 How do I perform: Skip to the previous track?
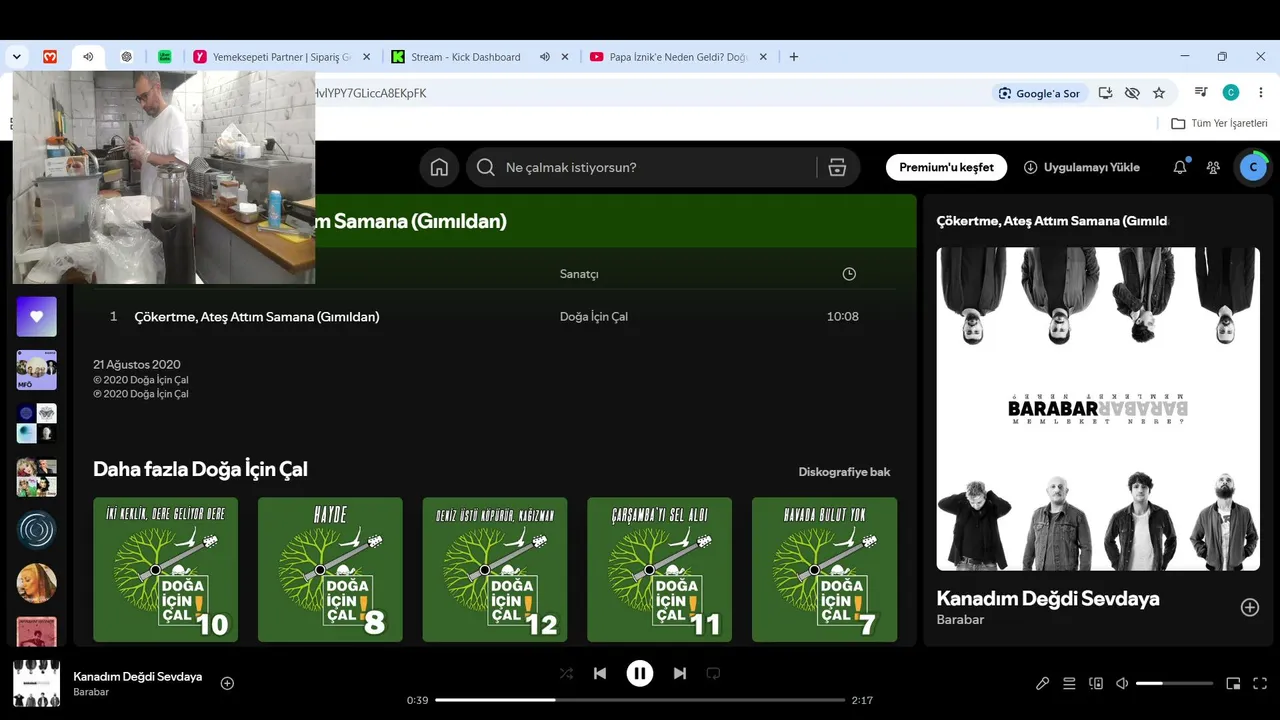click(x=600, y=673)
